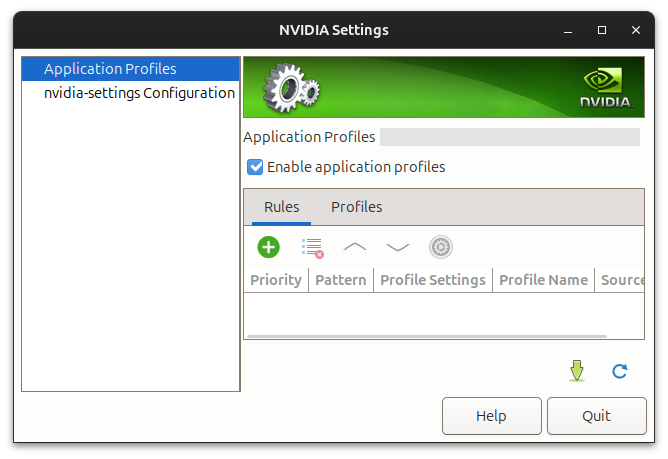Click the delete rule list icon
The height and width of the screenshot is (459, 668).
(x=313, y=248)
